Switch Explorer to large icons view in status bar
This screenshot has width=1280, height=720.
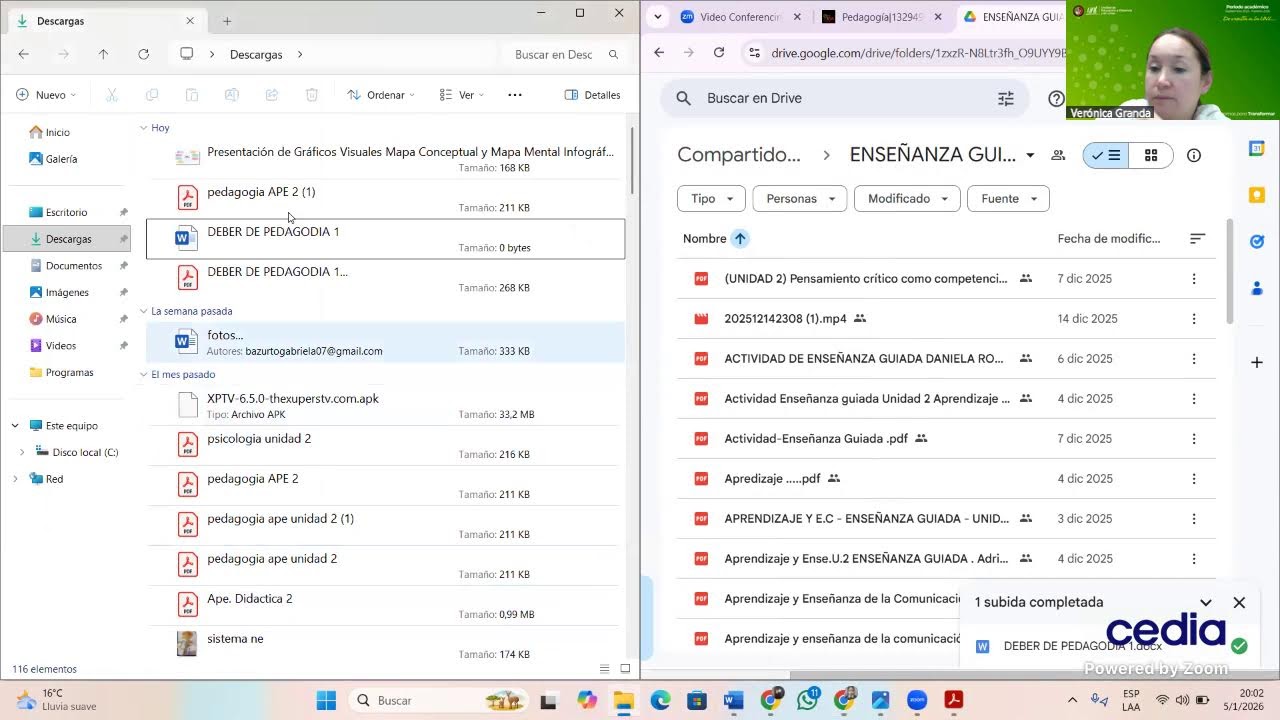[625, 669]
